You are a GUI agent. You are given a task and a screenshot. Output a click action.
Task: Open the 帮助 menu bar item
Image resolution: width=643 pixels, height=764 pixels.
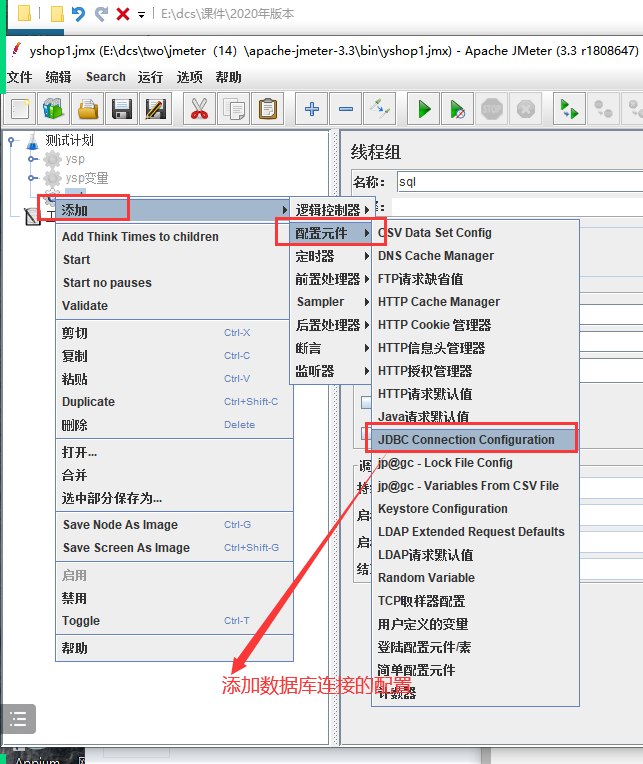coord(228,77)
